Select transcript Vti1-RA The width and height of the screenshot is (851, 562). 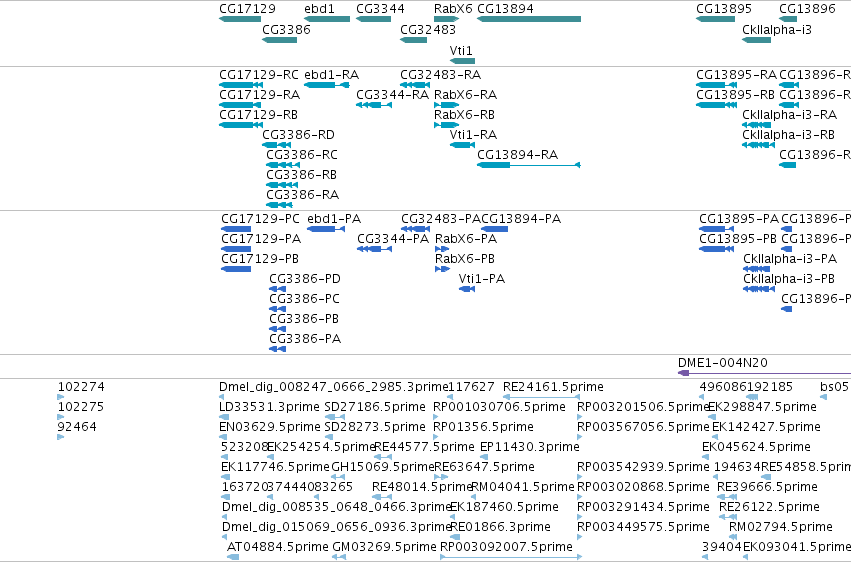click(462, 145)
